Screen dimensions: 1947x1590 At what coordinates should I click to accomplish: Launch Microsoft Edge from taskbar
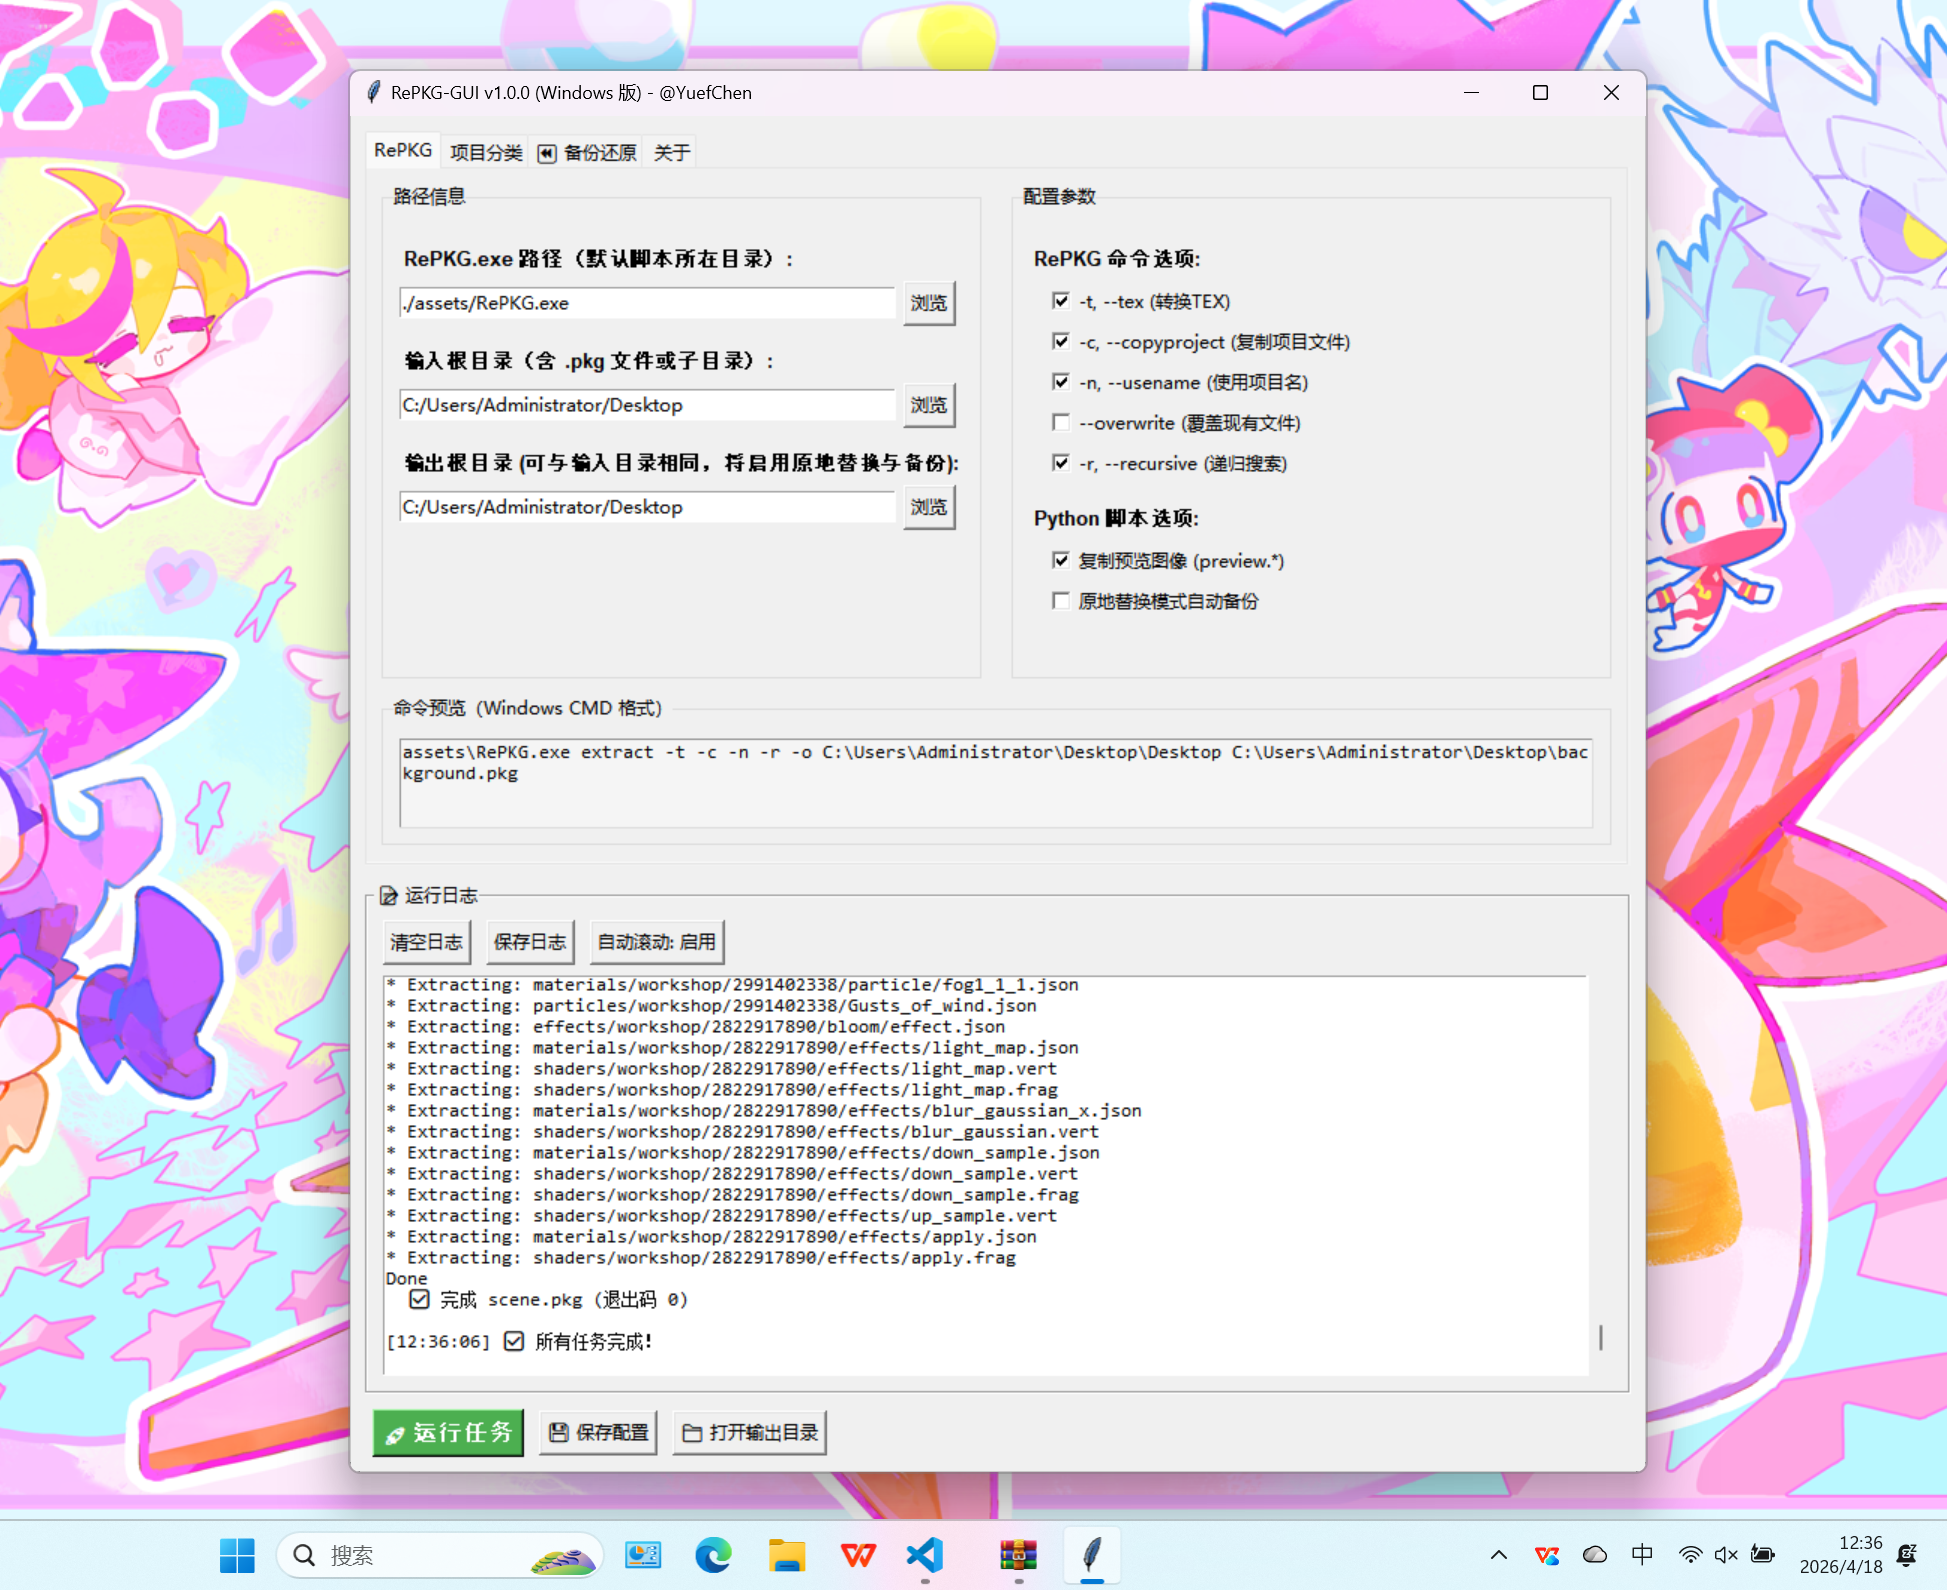click(713, 1555)
